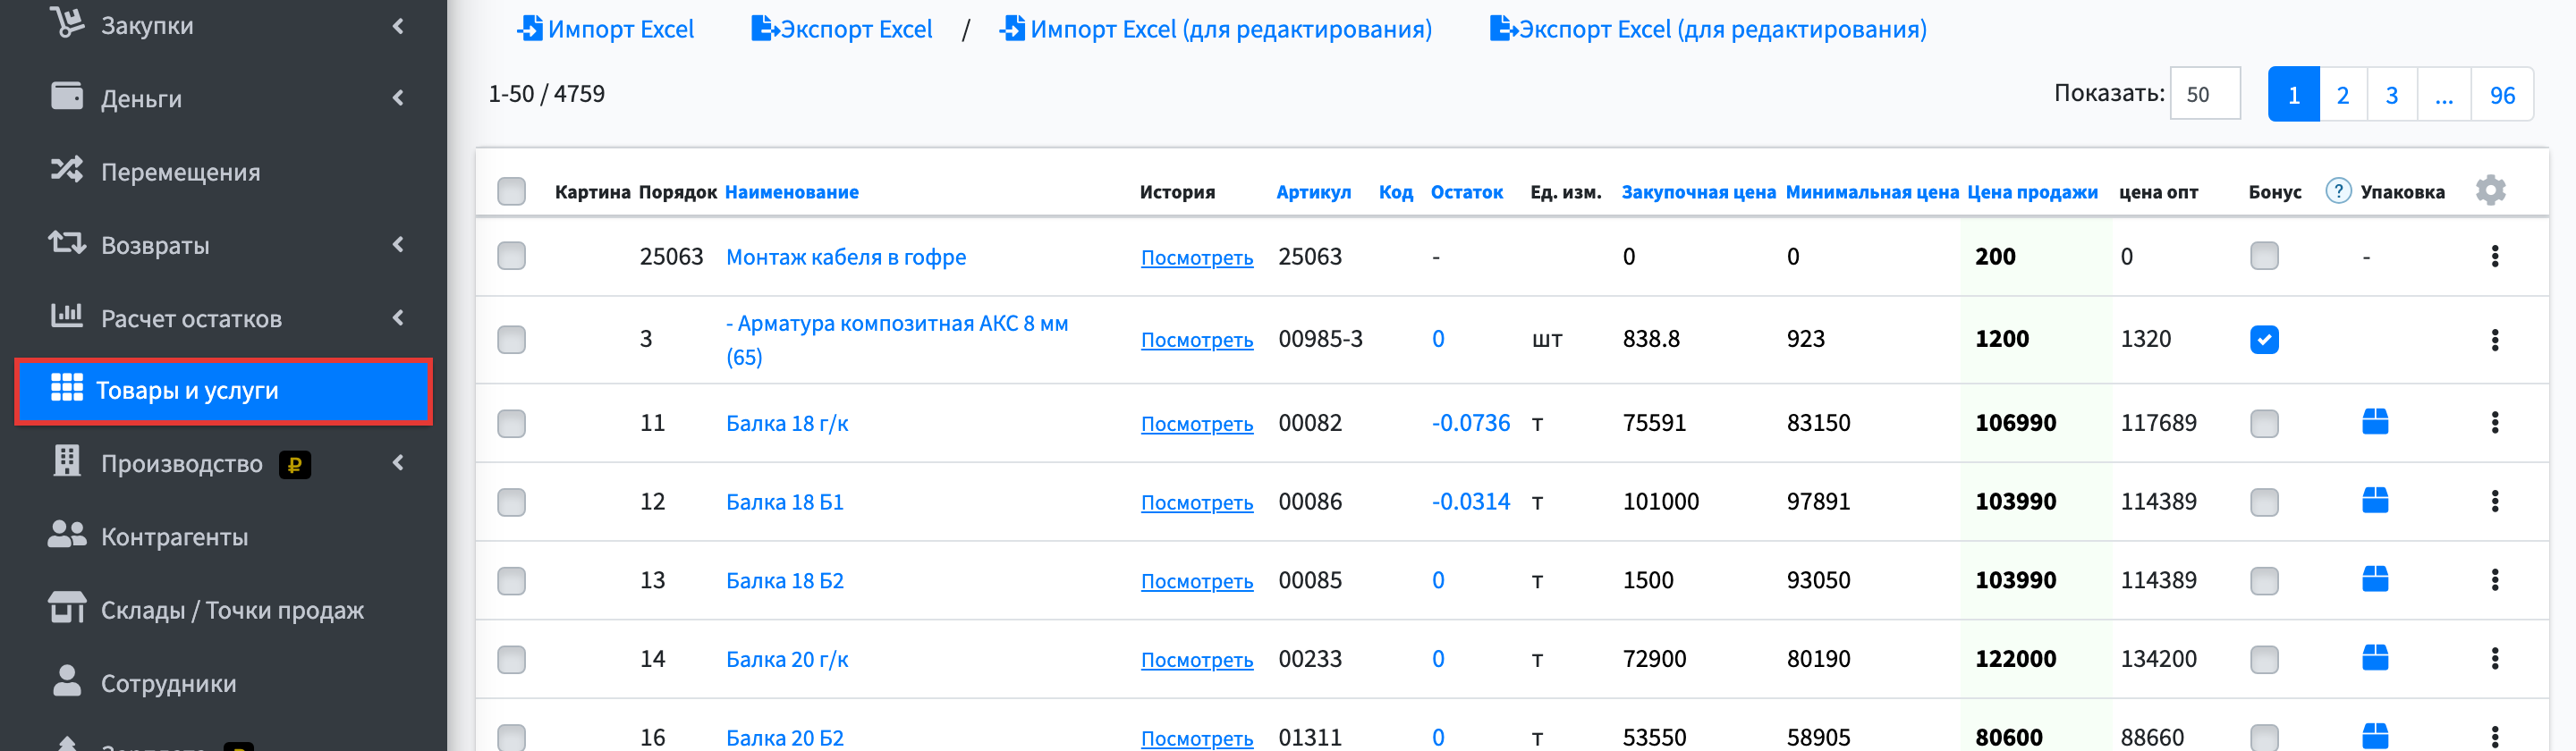Sort table by Наименование column header
This screenshot has height=751, width=2576.
tap(791, 192)
